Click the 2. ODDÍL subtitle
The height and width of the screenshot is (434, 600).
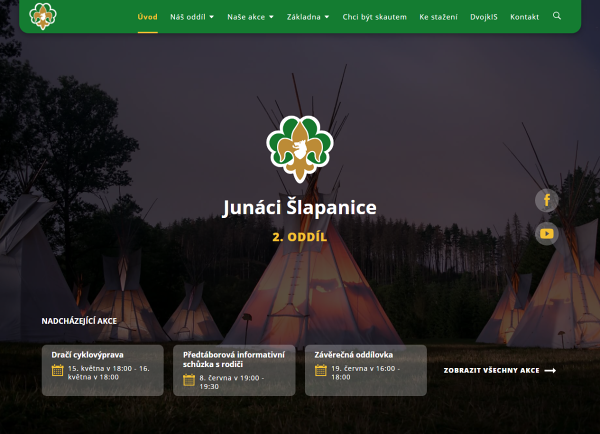coord(300,237)
